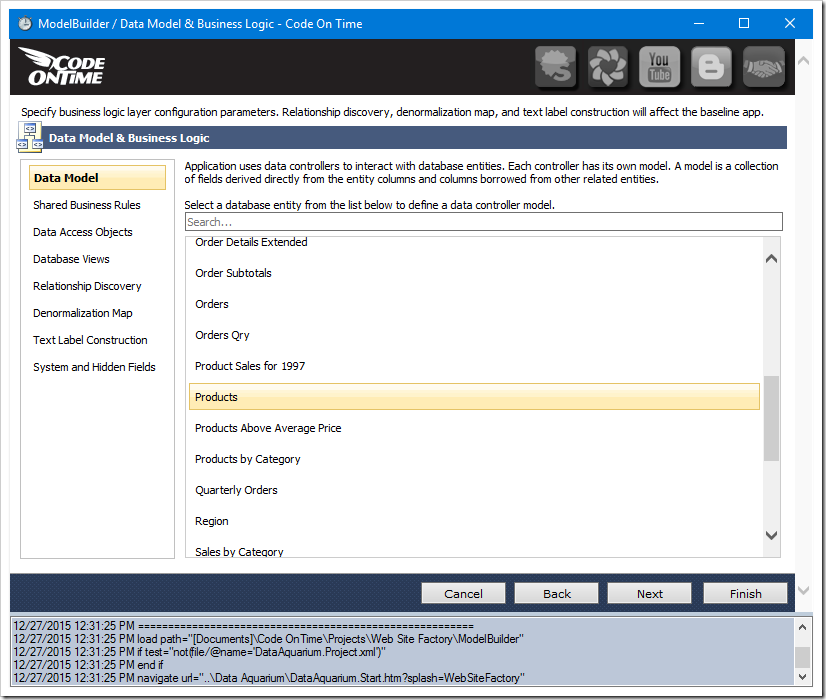Click the log panel scroll-down arrow

(802, 677)
